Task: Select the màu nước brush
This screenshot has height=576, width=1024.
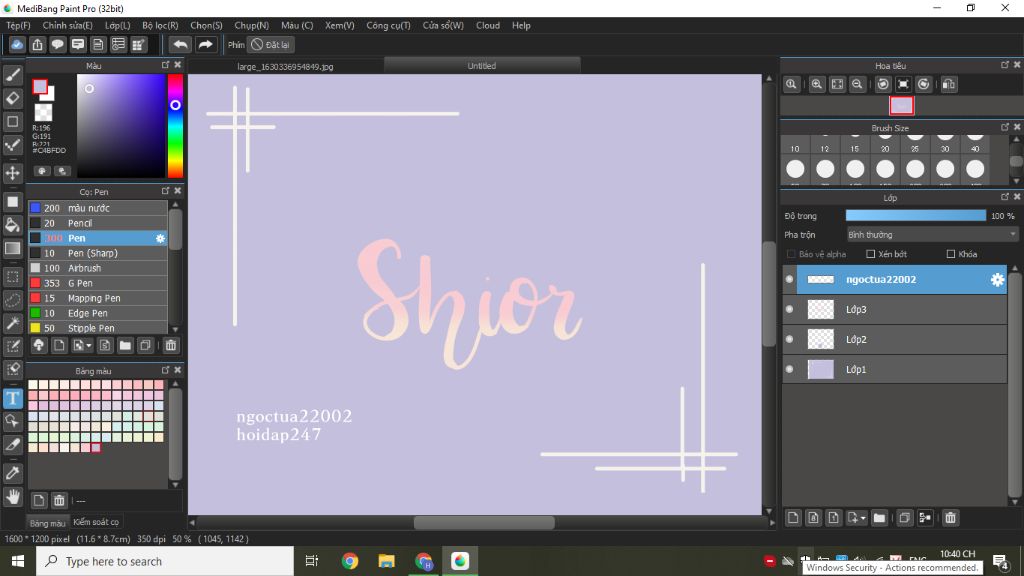Action: click(x=98, y=208)
